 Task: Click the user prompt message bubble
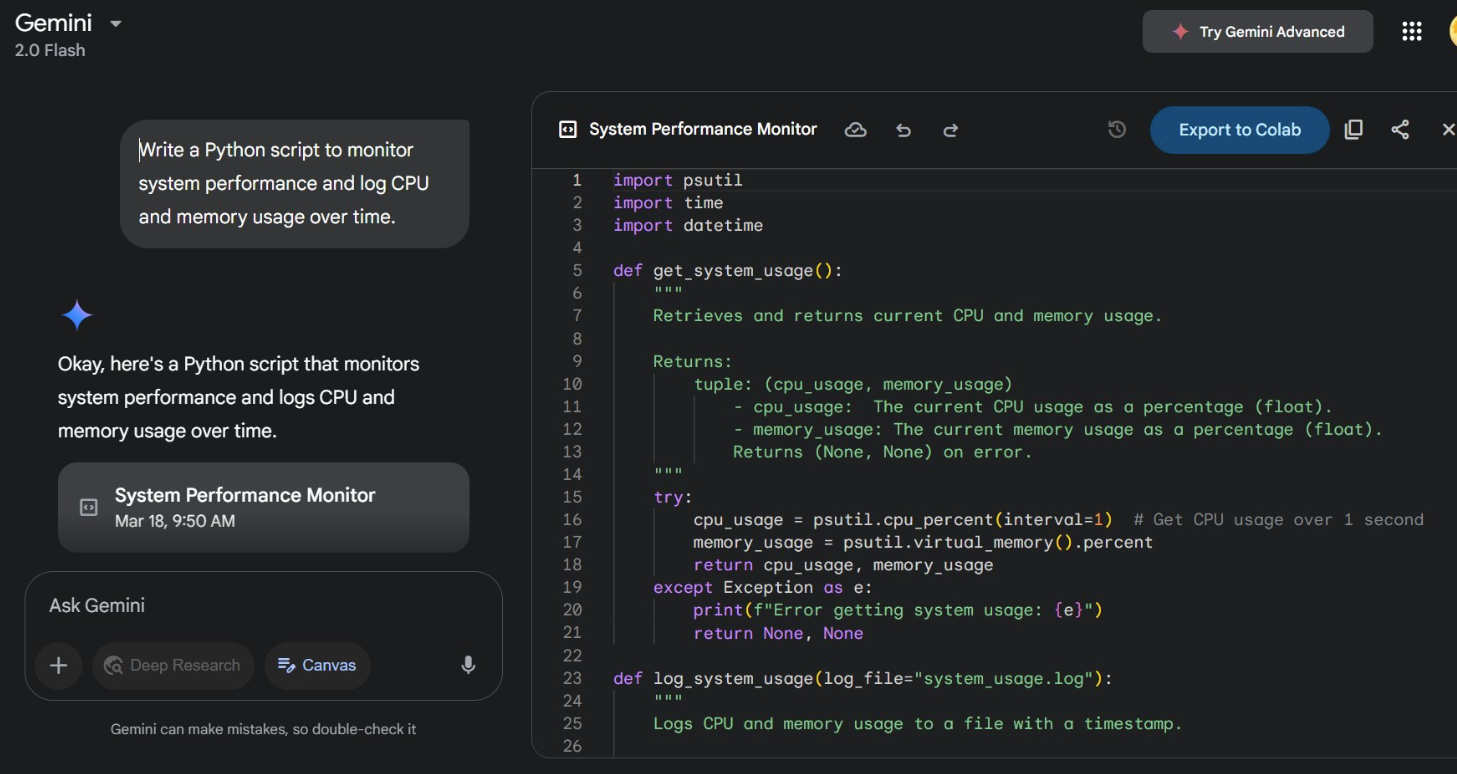pos(295,184)
